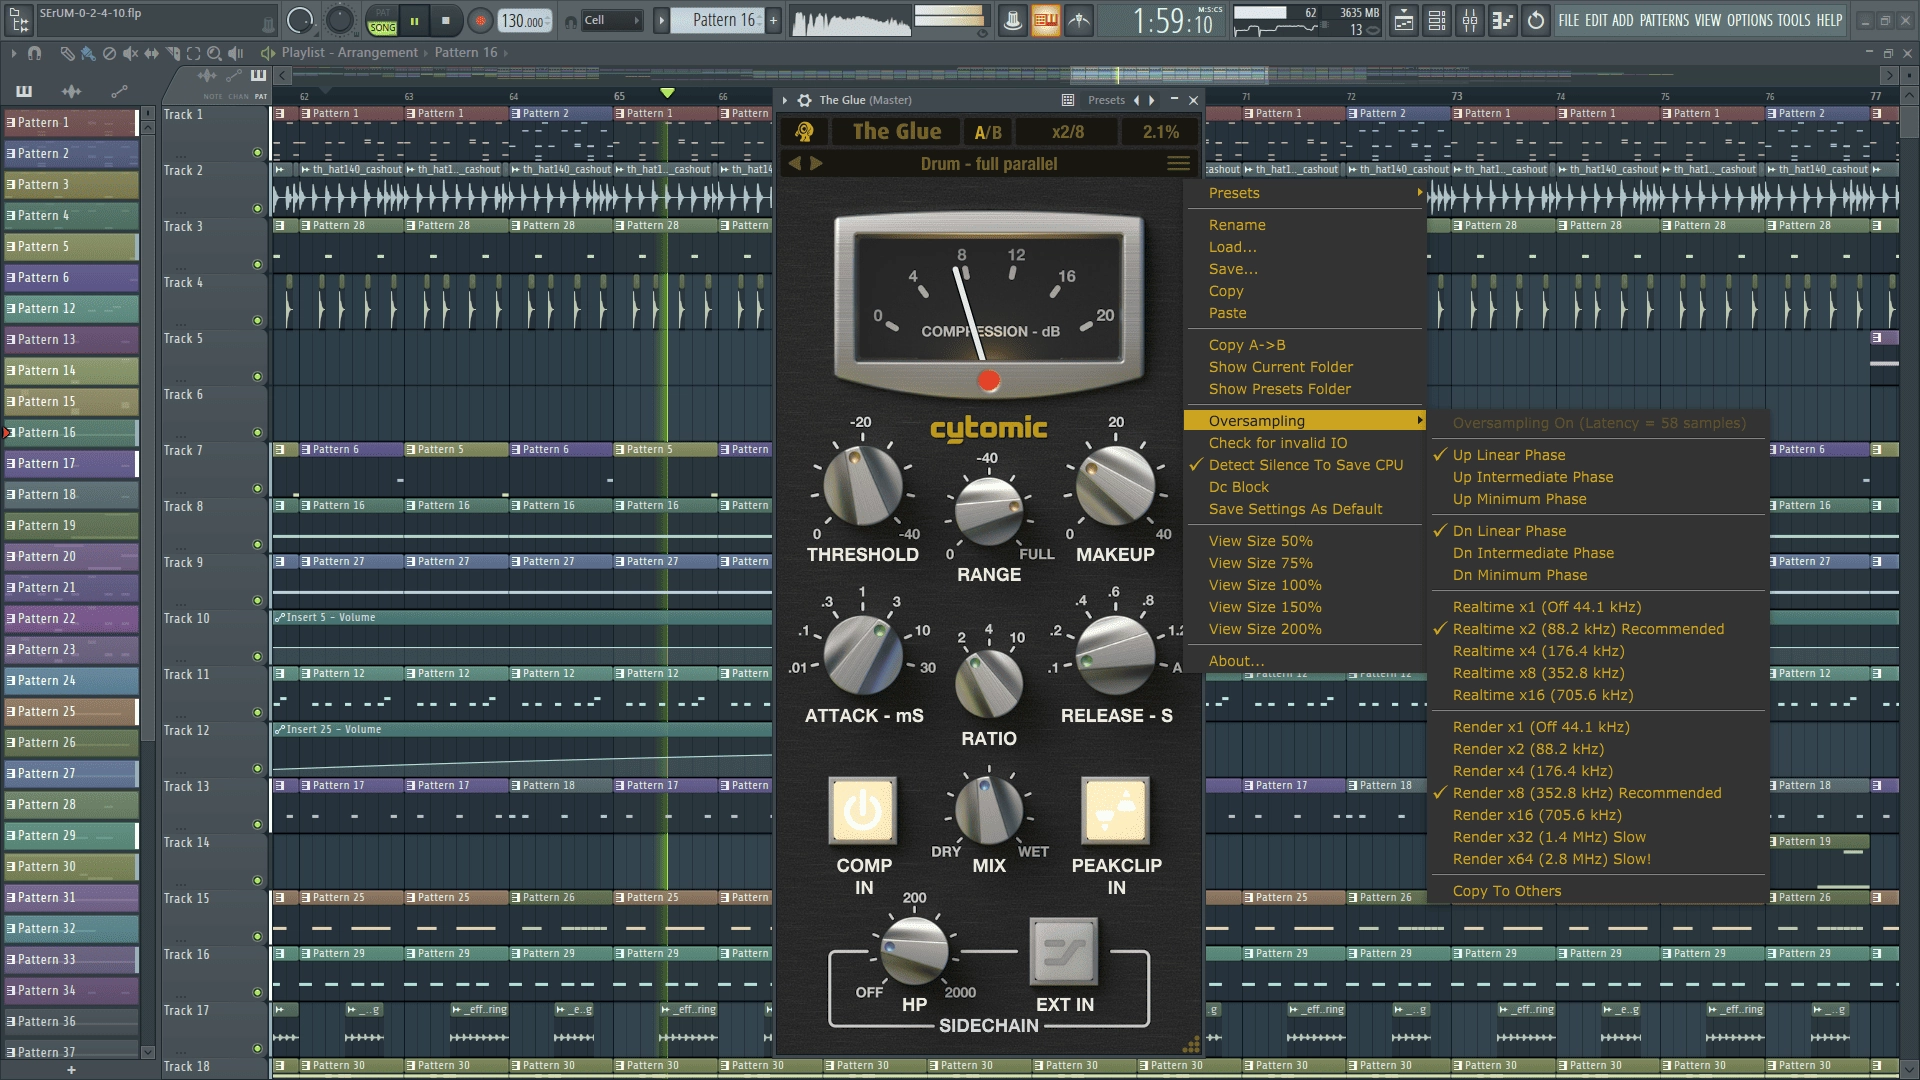
Task: Select the delete tool in playlist toolbar
Action: (110, 53)
